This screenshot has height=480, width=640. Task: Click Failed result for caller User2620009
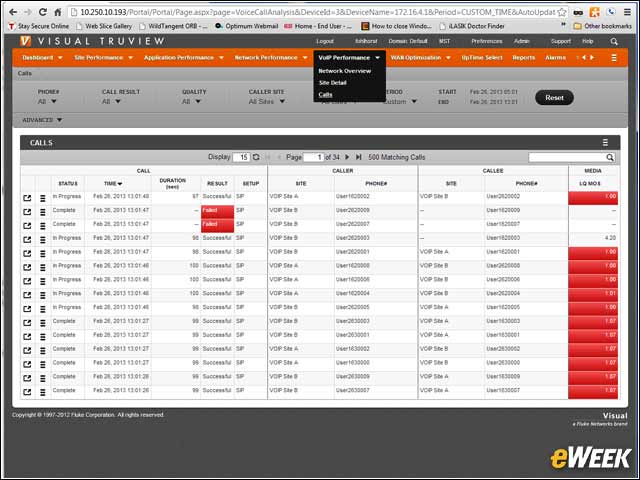tap(217, 212)
